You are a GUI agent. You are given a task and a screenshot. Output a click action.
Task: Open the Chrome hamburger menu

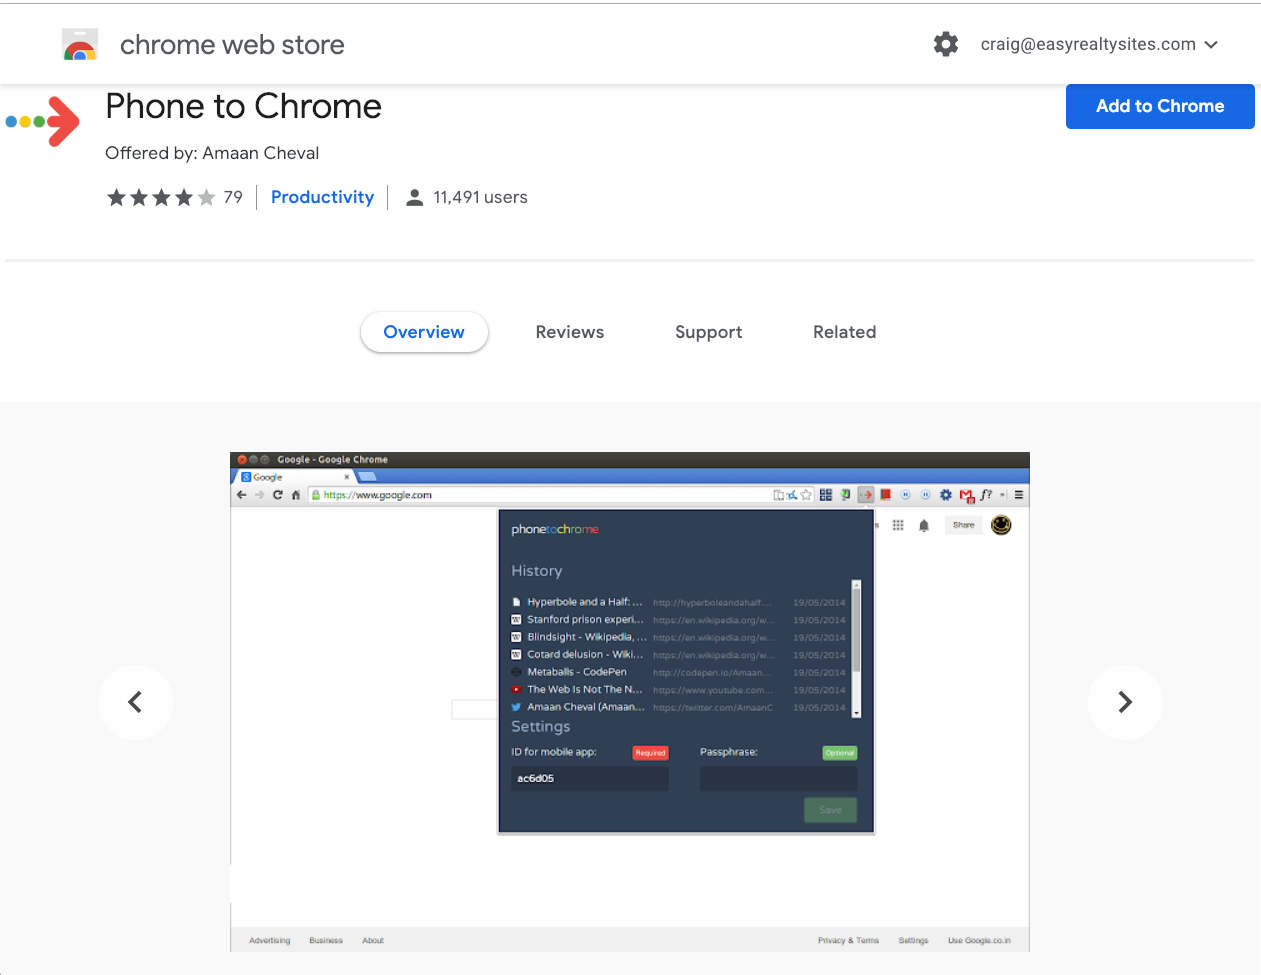point(1020,494)
